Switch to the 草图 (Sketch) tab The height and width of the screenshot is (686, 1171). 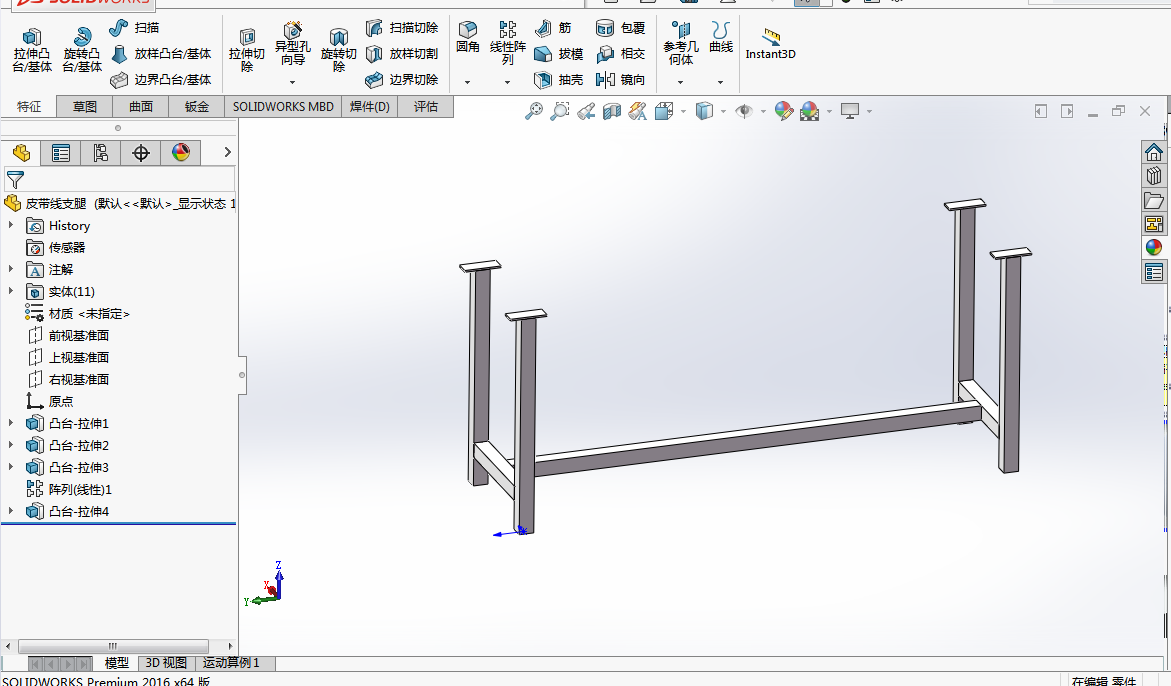(84, 107)
